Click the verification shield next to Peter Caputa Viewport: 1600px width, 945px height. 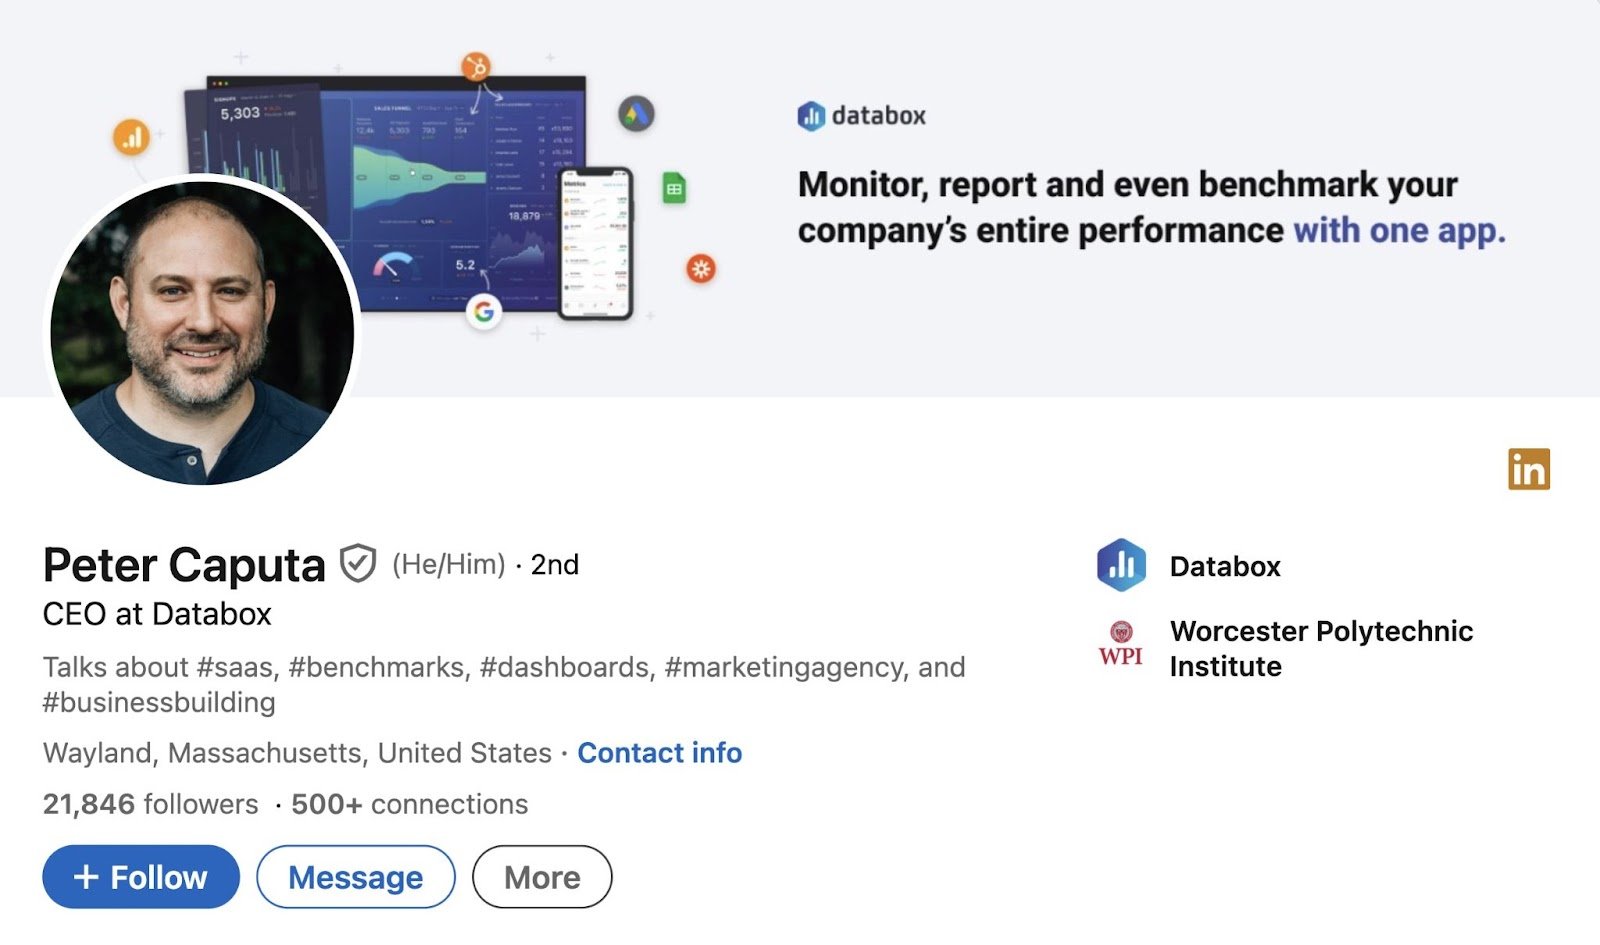(x=358, y=563)
